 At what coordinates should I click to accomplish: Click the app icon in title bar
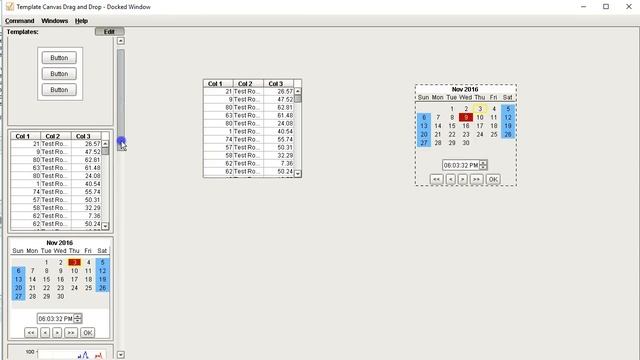[x=9, y=7]
